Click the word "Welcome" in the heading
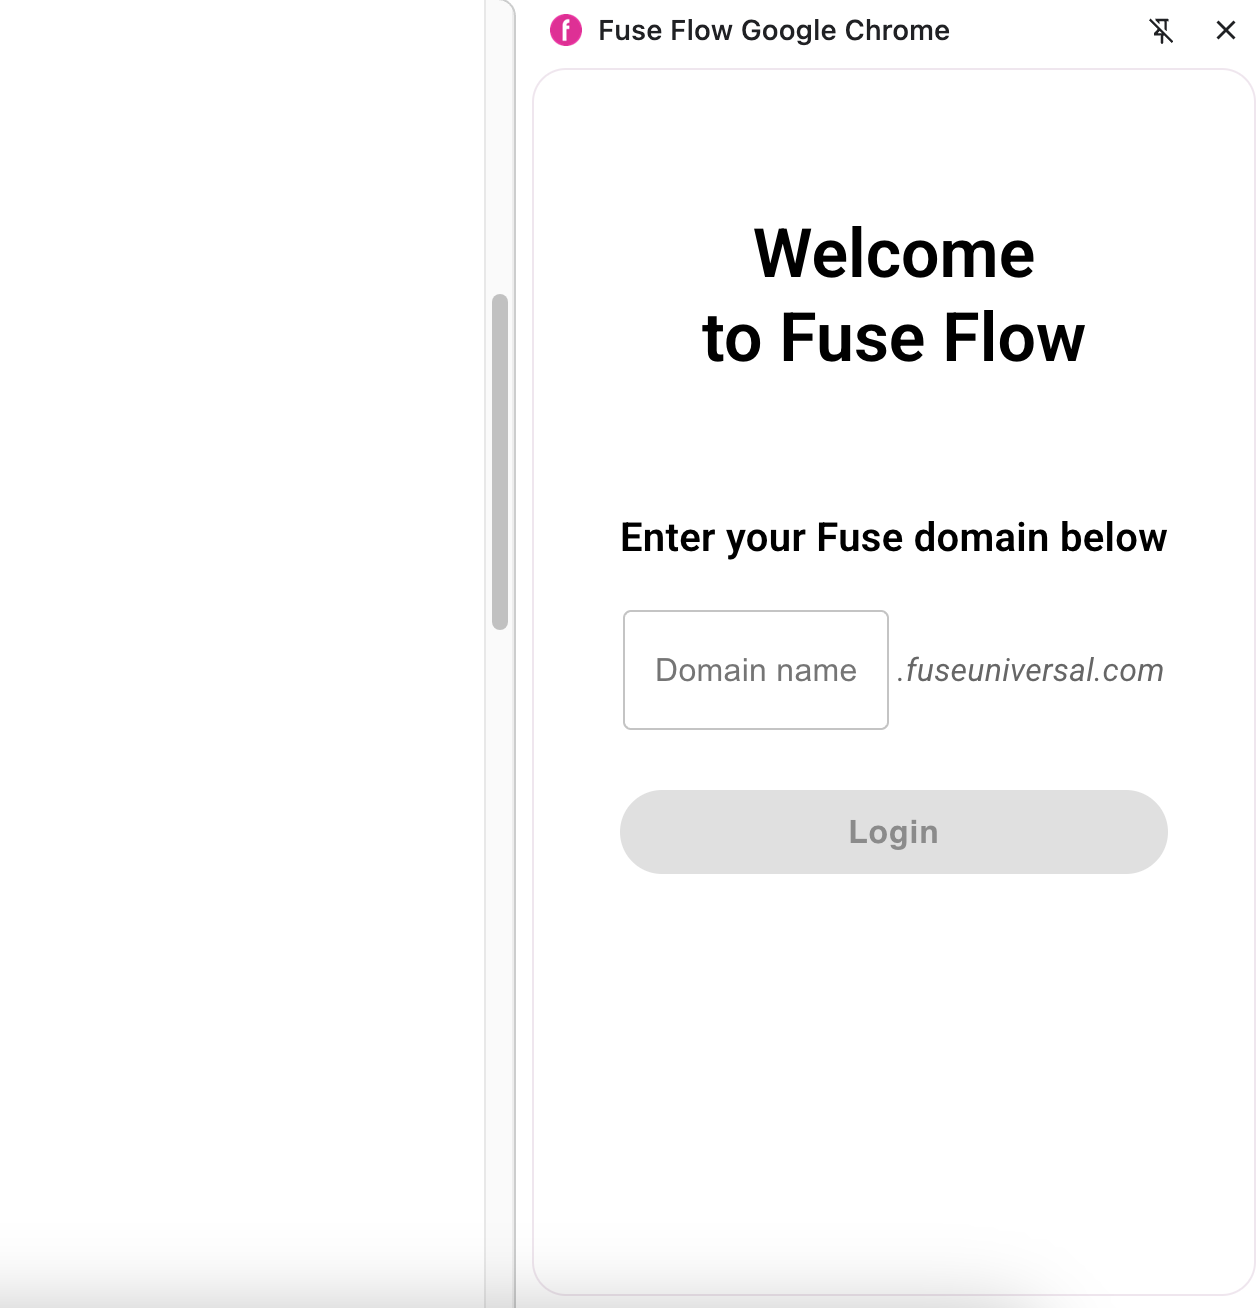 (x=894, y=254)
